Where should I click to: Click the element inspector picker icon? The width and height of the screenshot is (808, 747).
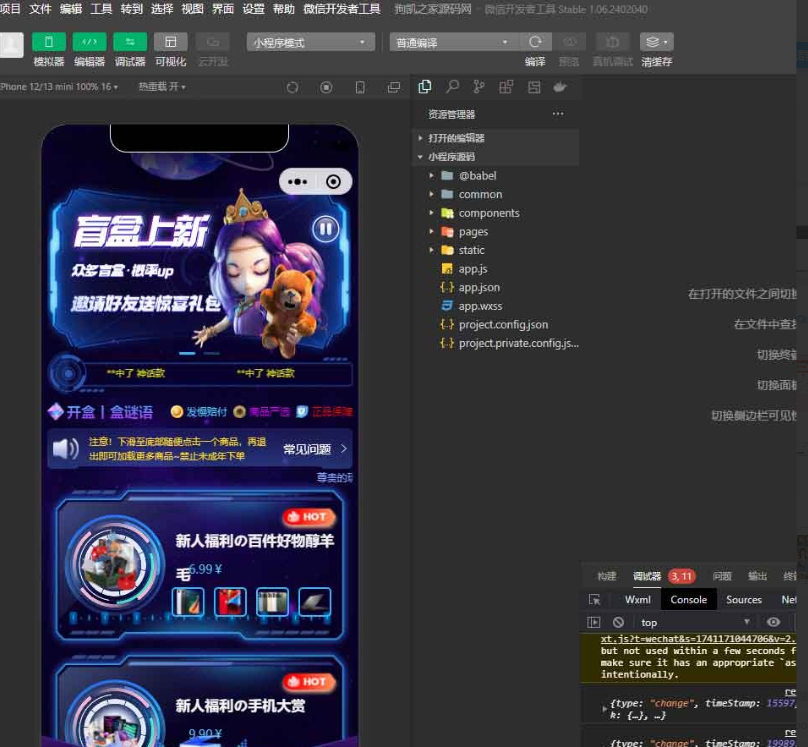[x=595, y=600]
